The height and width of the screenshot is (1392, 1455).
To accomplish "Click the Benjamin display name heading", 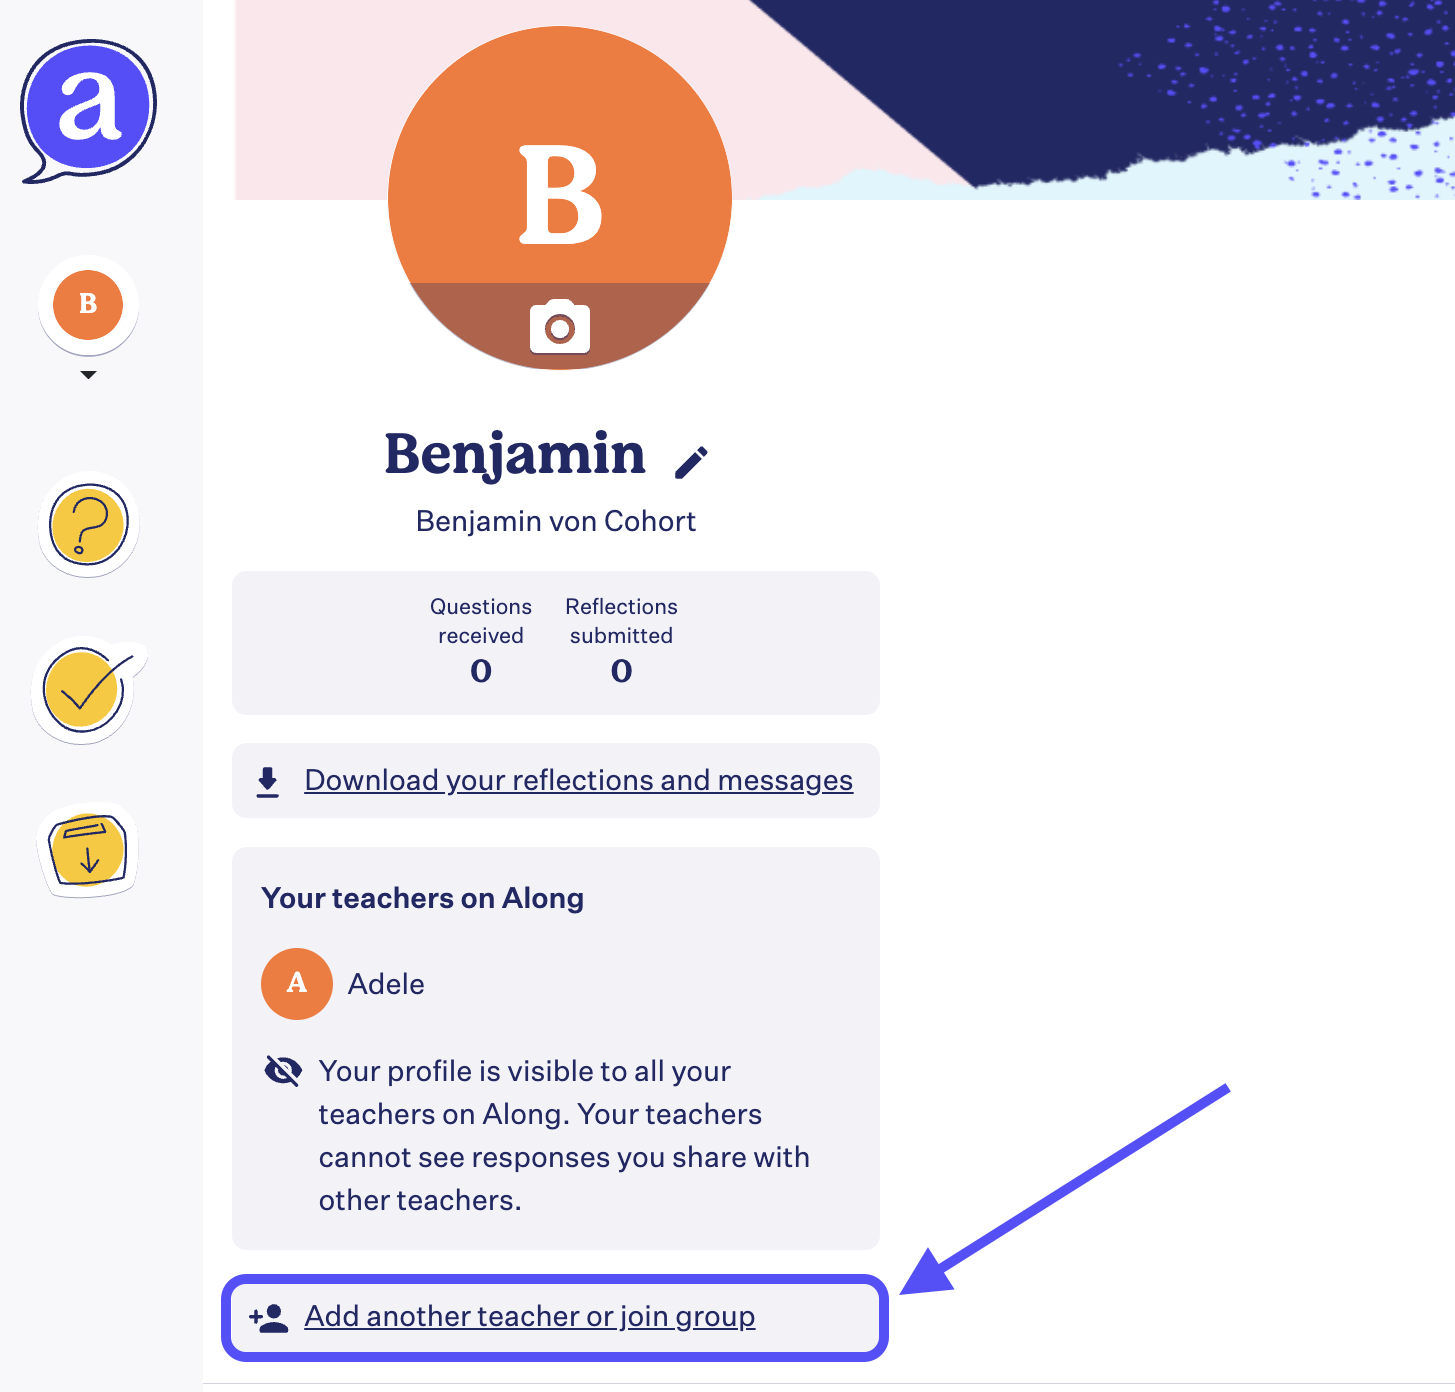I will (515, 454).
